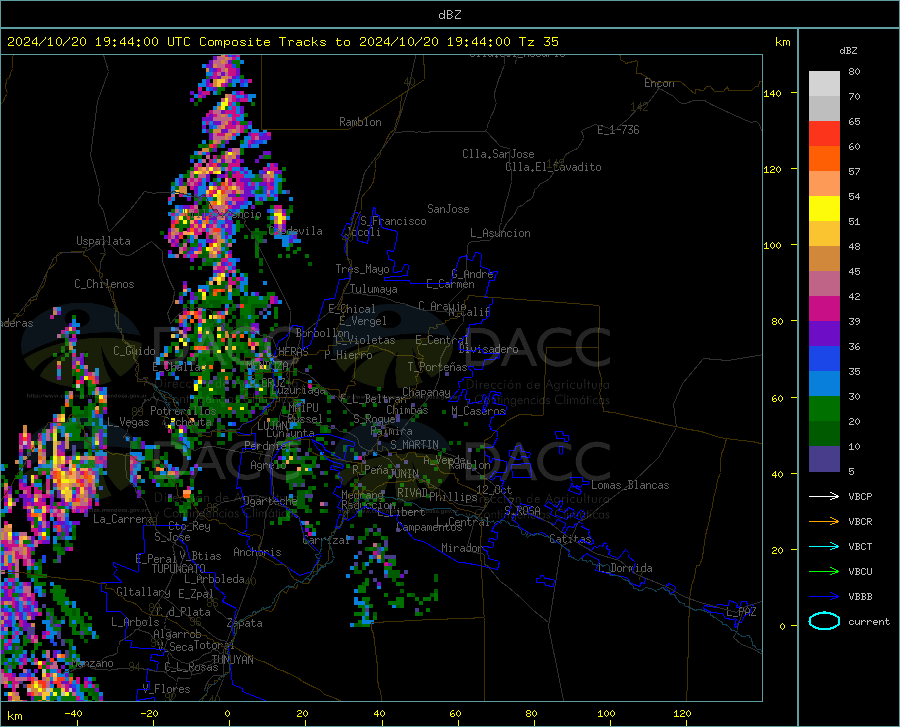Click the 'Chapanay' map label

click(426, 392)
